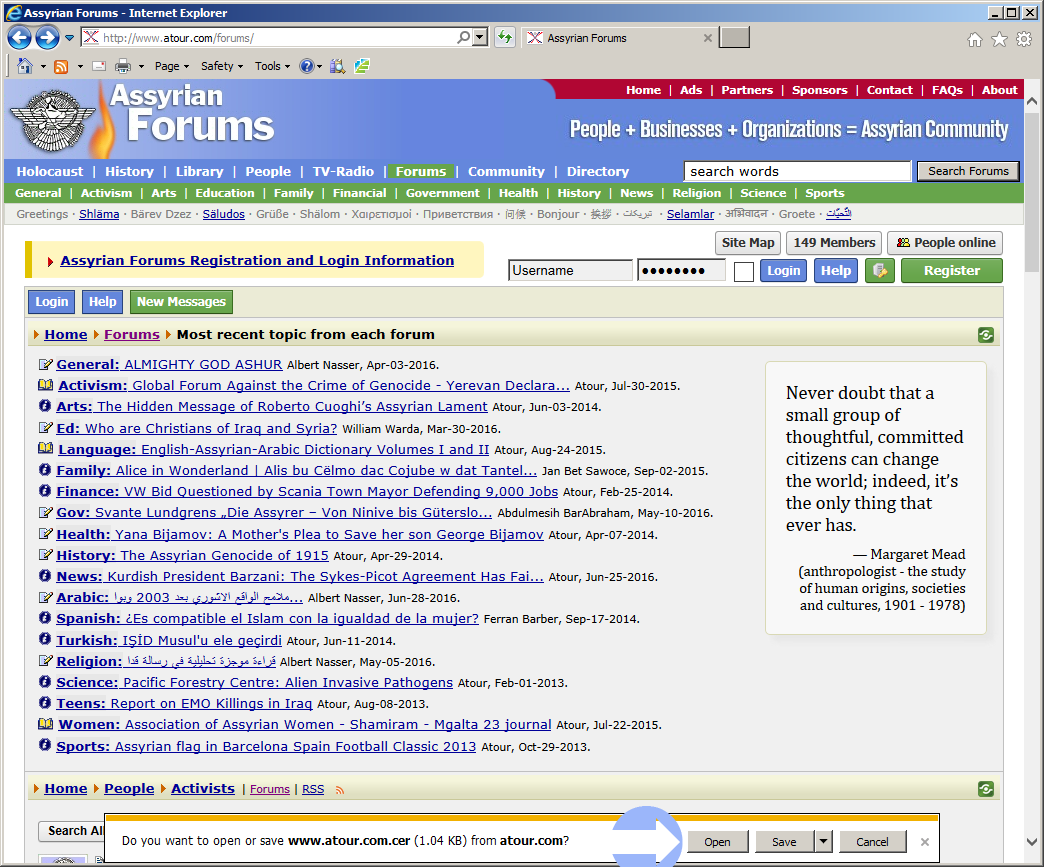This screenshot has width=1044, height=867.
Task: Open the browser Home page house icon at top right
Action: pos(975,40)
